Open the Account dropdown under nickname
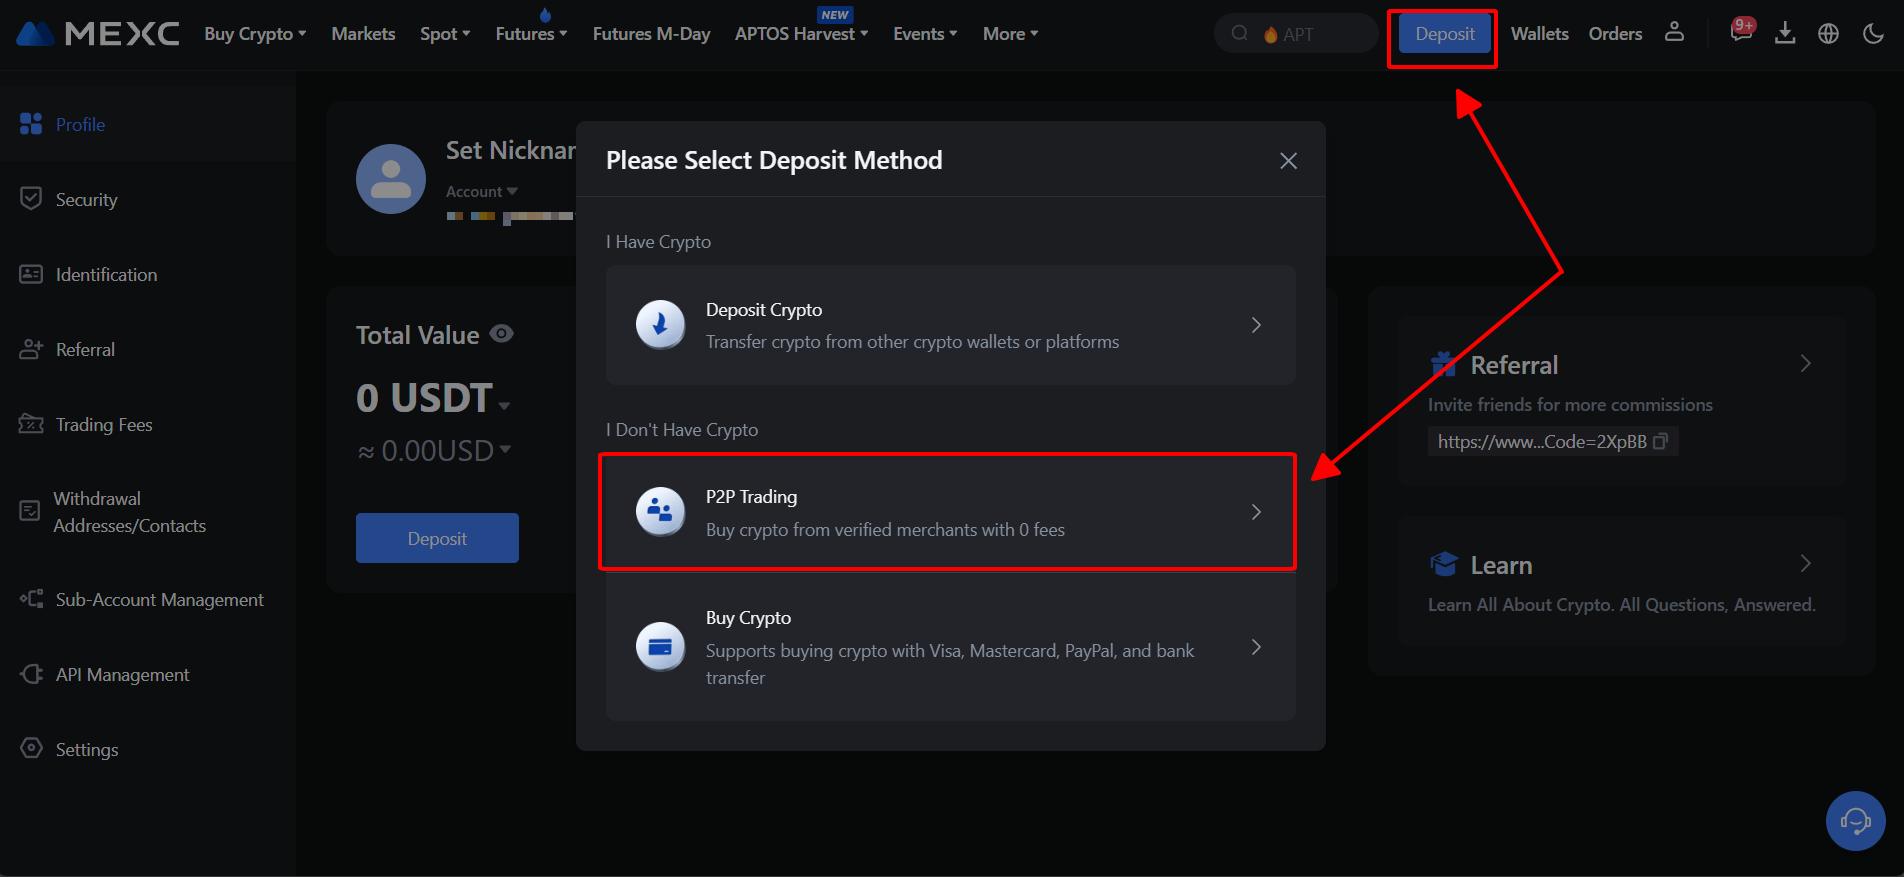1904x877 pixels. tap(482, 191)
